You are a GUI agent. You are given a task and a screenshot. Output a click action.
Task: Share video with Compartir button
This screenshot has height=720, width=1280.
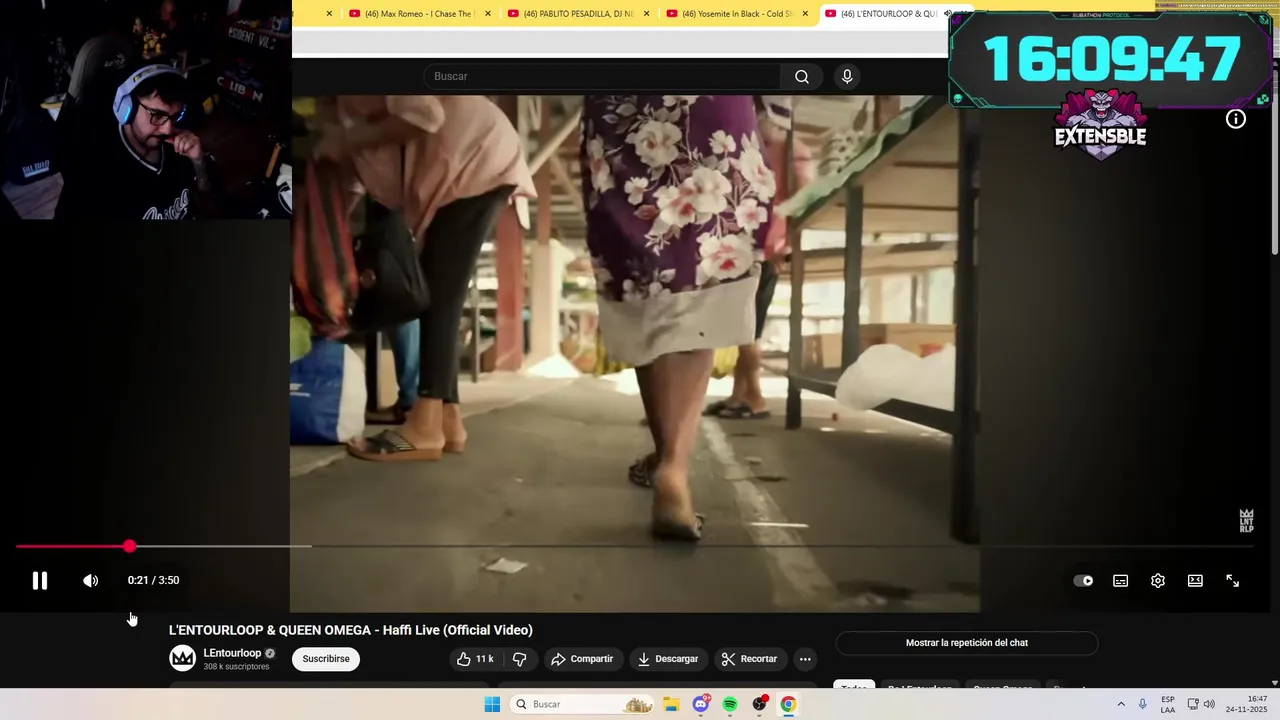(x=582, y=659)
